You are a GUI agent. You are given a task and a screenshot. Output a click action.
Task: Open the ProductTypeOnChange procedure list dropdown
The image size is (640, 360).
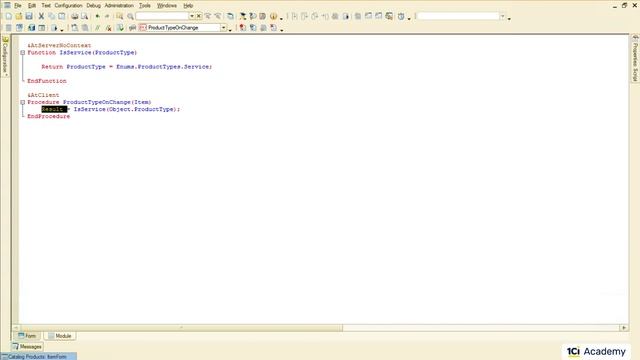(x=223, y=28)
